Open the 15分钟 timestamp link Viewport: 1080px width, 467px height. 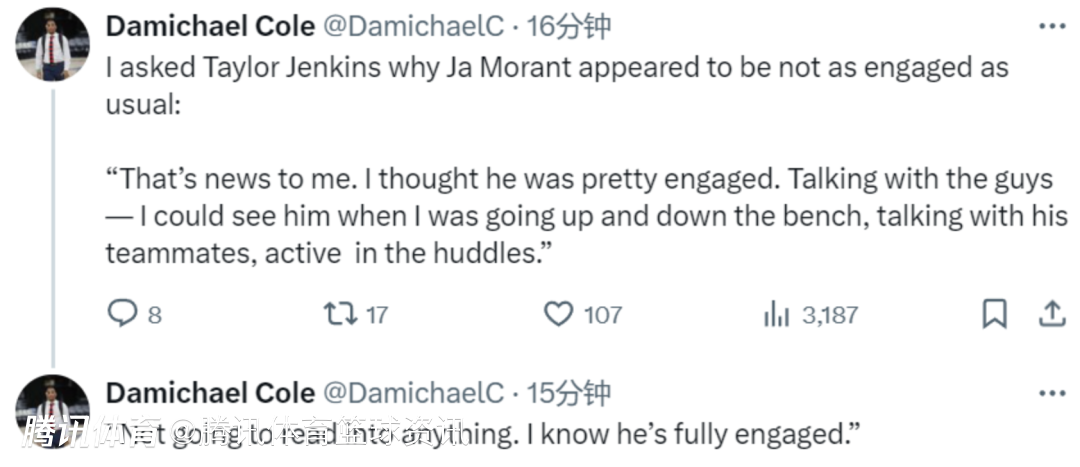pyautogui.click(x=568, y=392)
